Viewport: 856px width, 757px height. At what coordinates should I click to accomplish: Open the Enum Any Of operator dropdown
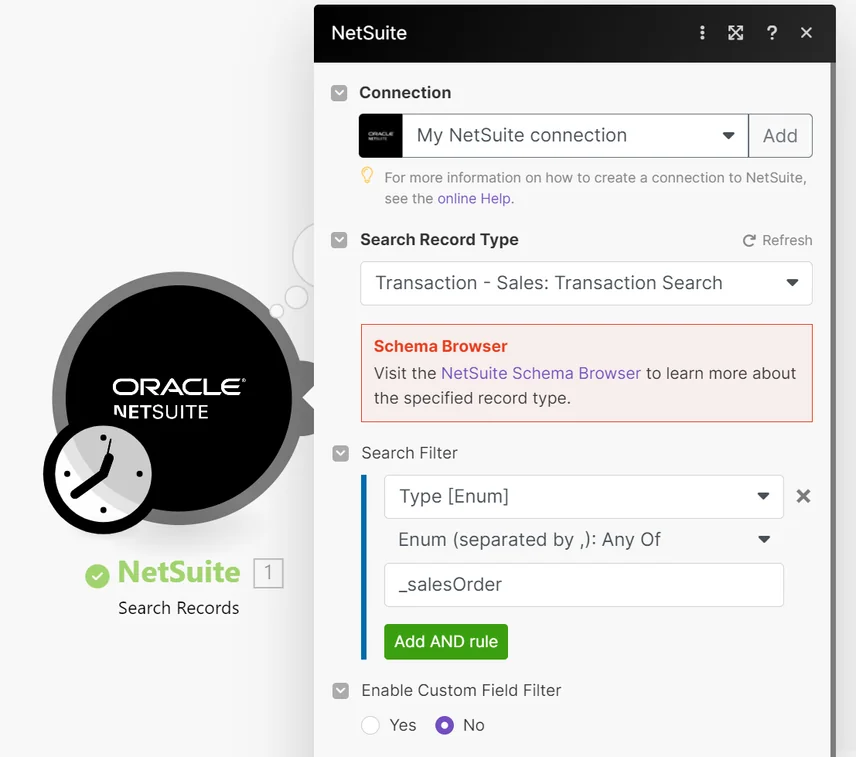point(584,540)
